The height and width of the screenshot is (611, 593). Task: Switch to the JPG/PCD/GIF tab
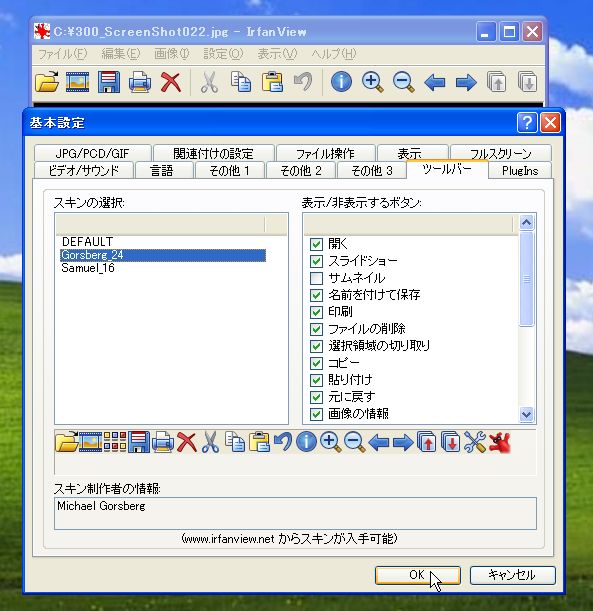(92, 153)
